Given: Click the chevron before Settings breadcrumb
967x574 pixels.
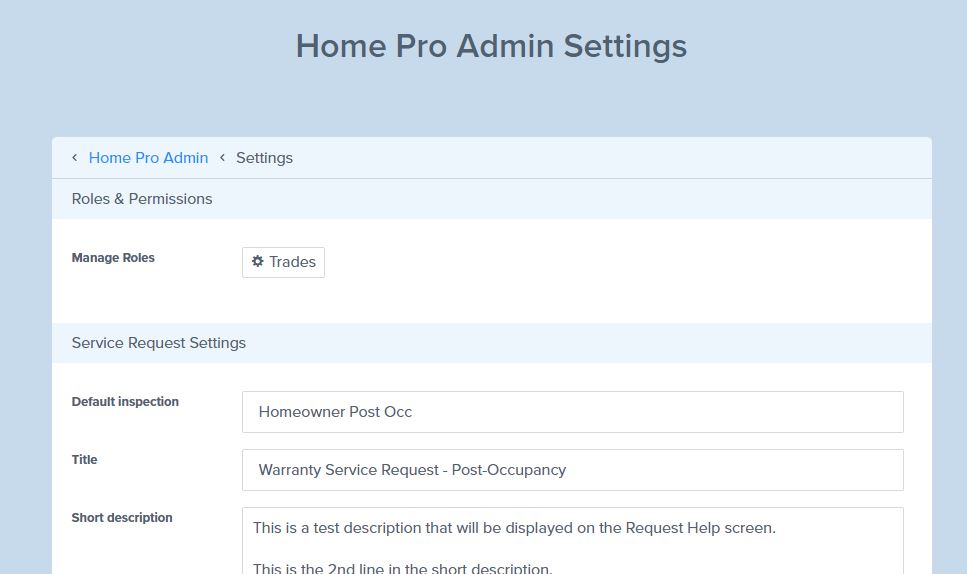Looking at the screenshot, I should click(222, 158).
